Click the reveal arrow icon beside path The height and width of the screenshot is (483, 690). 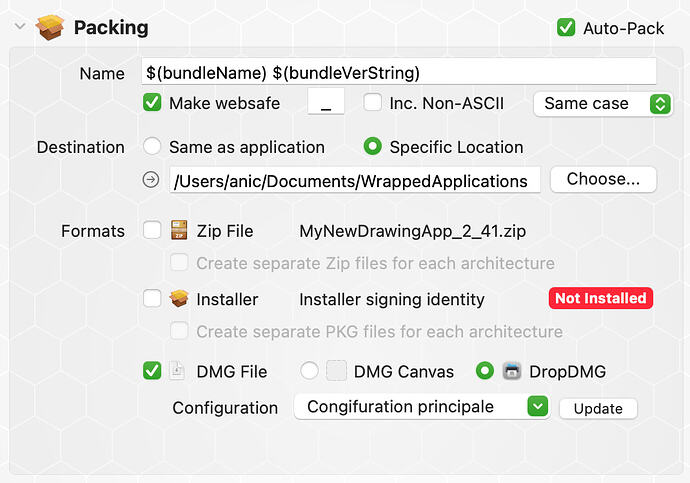click(151, 179)
